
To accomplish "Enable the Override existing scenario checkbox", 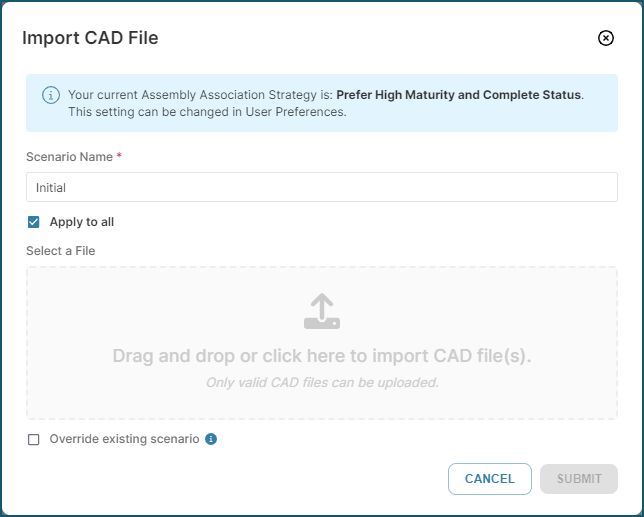I will 34,439.
